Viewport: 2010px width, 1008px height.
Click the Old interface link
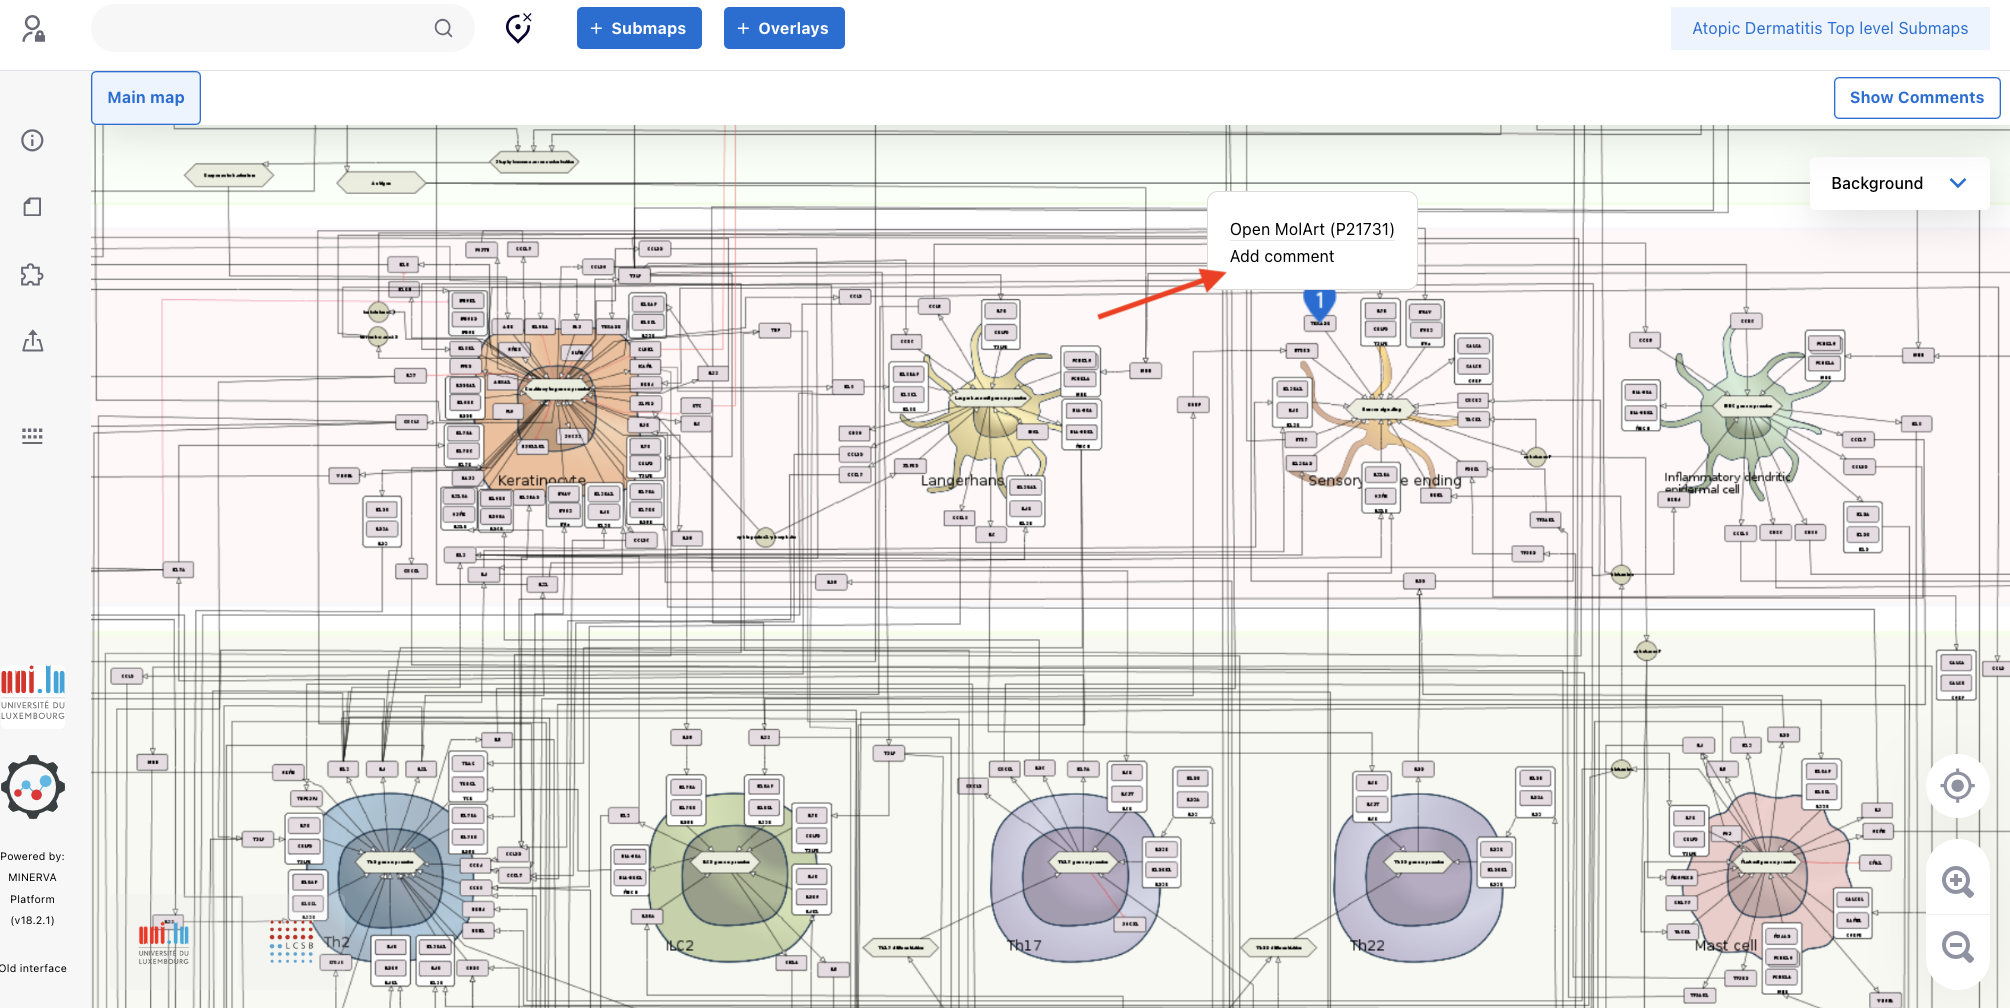point(34,968)
